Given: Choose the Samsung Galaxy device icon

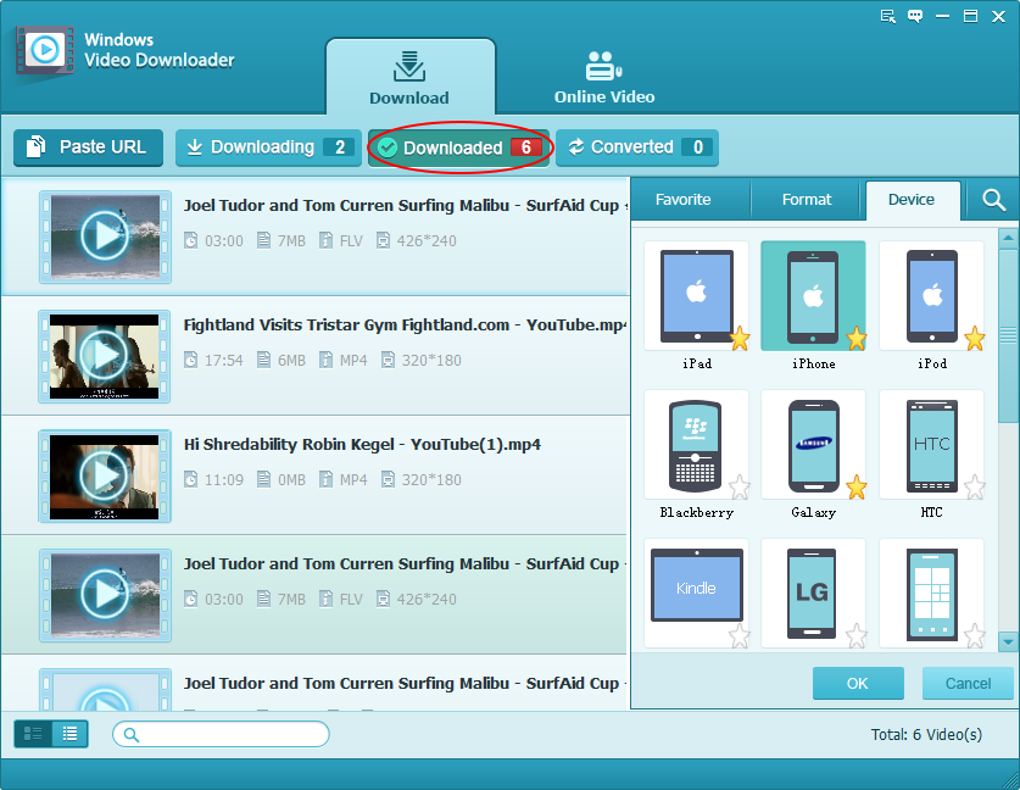Looking at the screenshot, I should 813,446.
